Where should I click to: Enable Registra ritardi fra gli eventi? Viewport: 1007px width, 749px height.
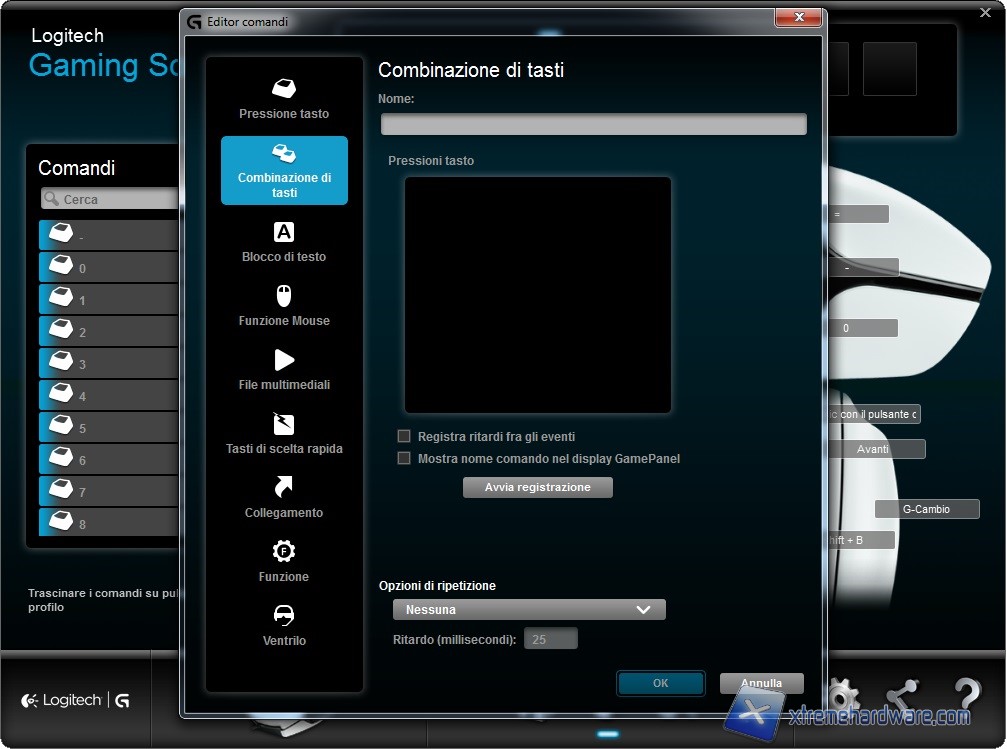pyautogui.click(x=404, y=436)
